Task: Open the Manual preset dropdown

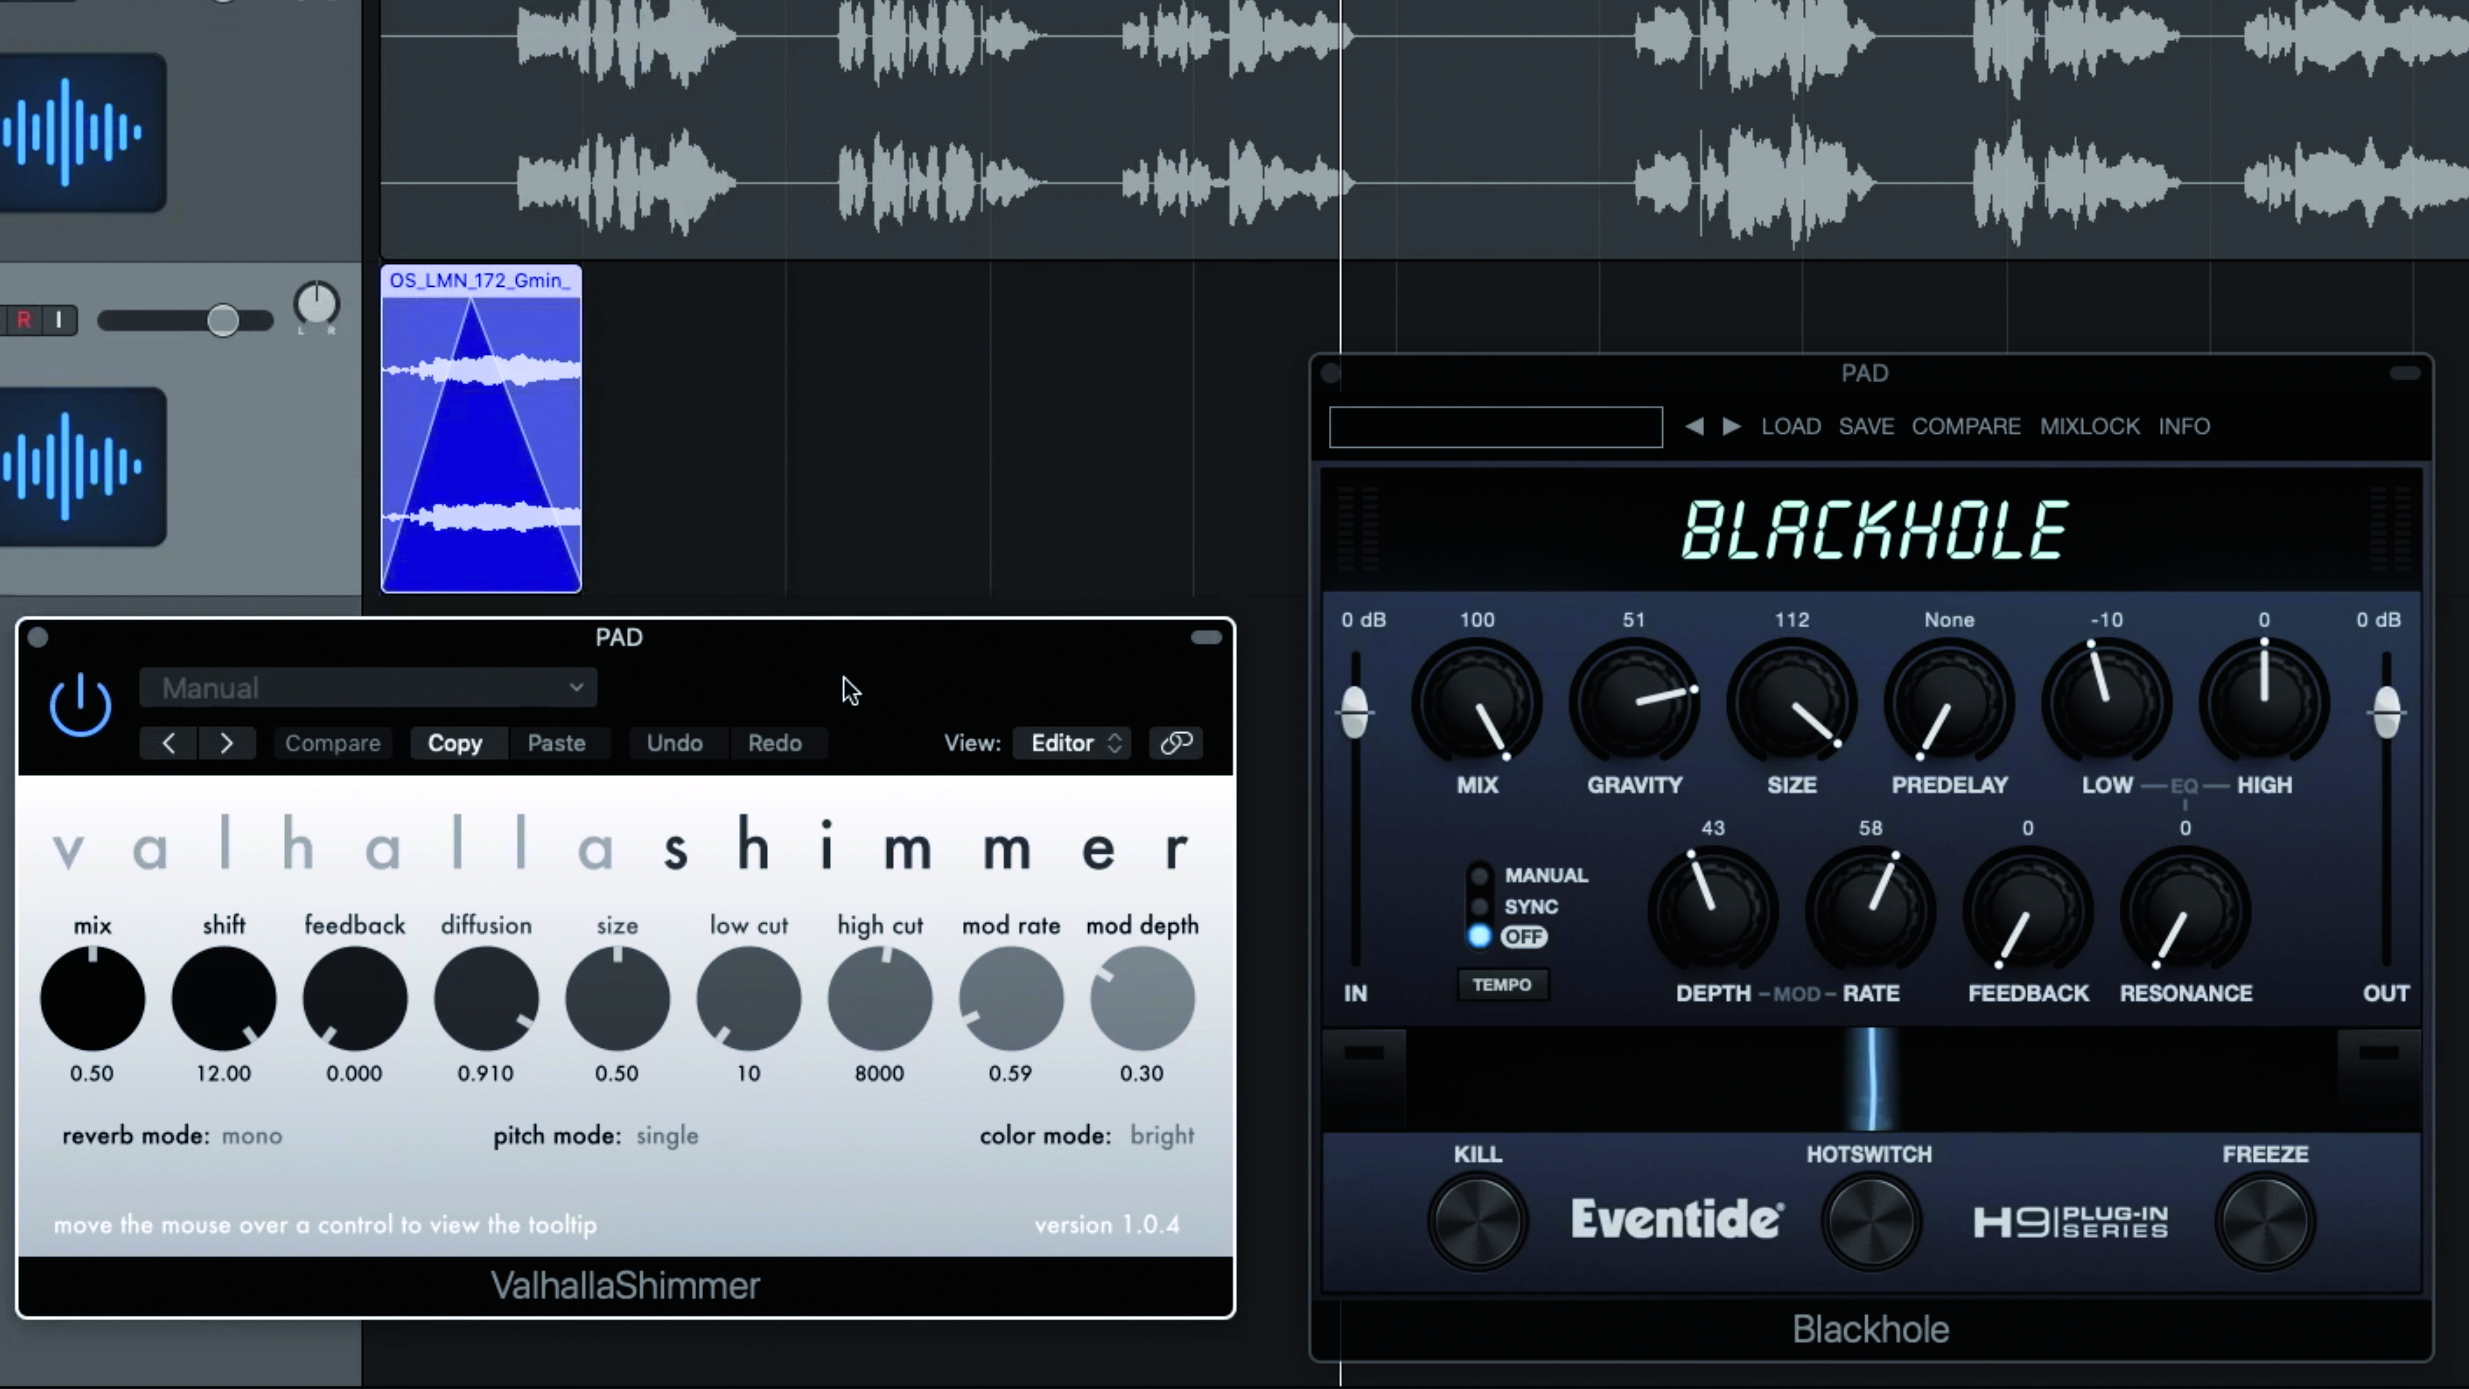Action: (x=368, y=688)
